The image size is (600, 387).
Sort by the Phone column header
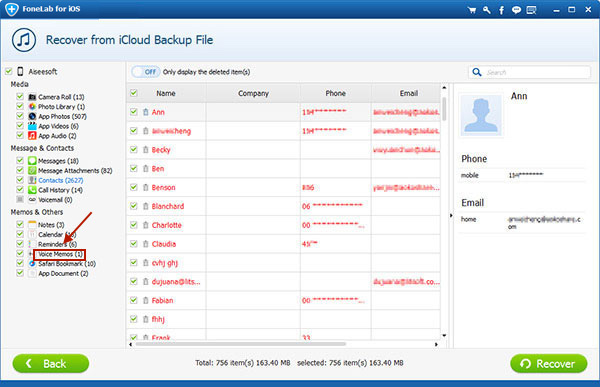click(x=336, y=93)
